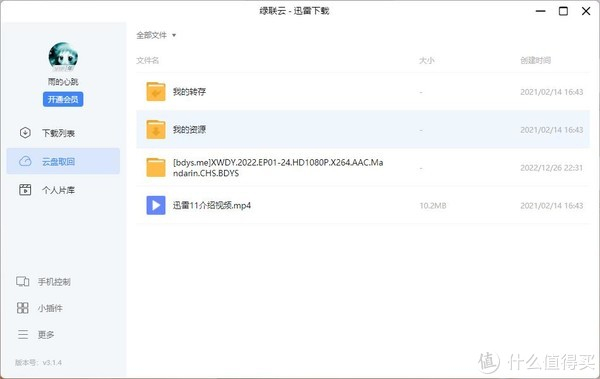The height and width of the screenshot is (379, 600).
Task: Open the 个人片库 film library icon
Action: click(x=25, y=190)
